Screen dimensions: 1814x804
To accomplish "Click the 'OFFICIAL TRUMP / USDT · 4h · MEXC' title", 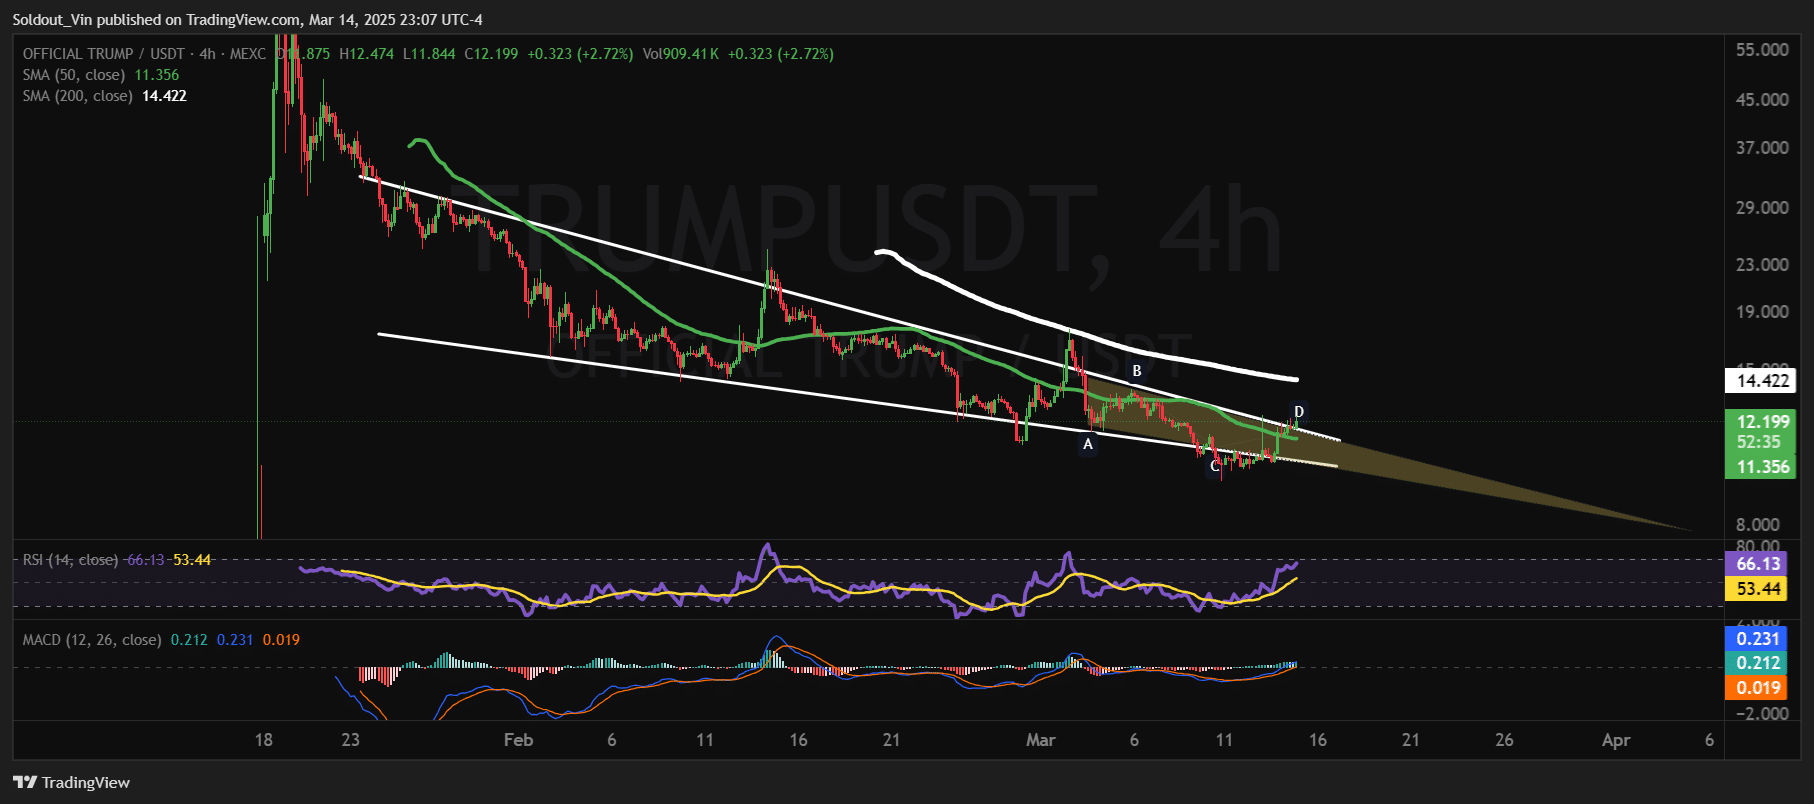I will click(x=144, y=54).
